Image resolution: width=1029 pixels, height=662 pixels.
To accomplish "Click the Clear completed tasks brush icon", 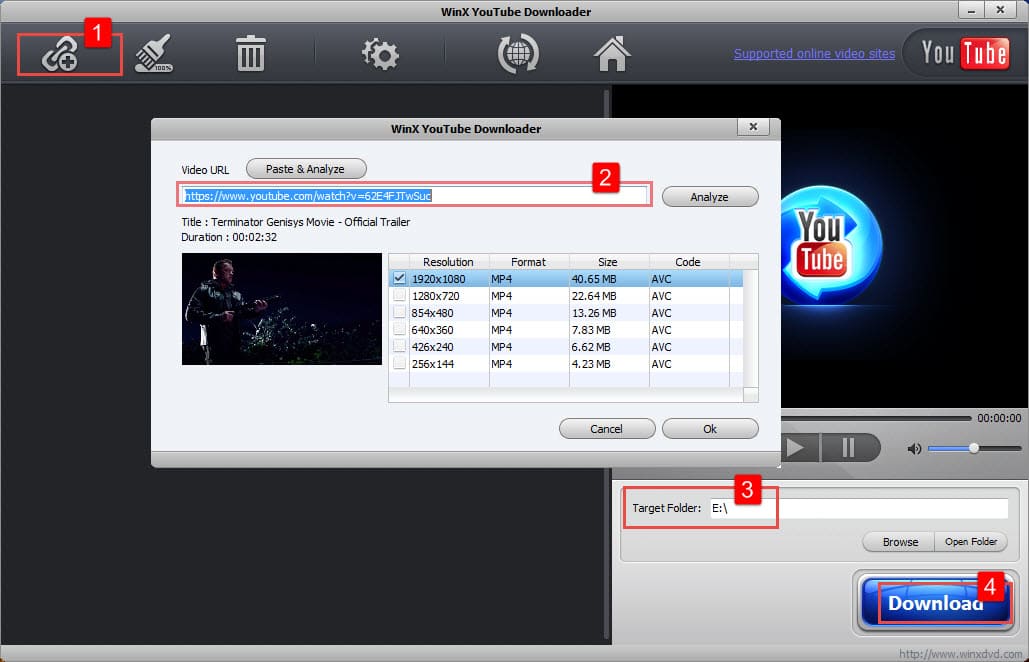I will [154, 53].
